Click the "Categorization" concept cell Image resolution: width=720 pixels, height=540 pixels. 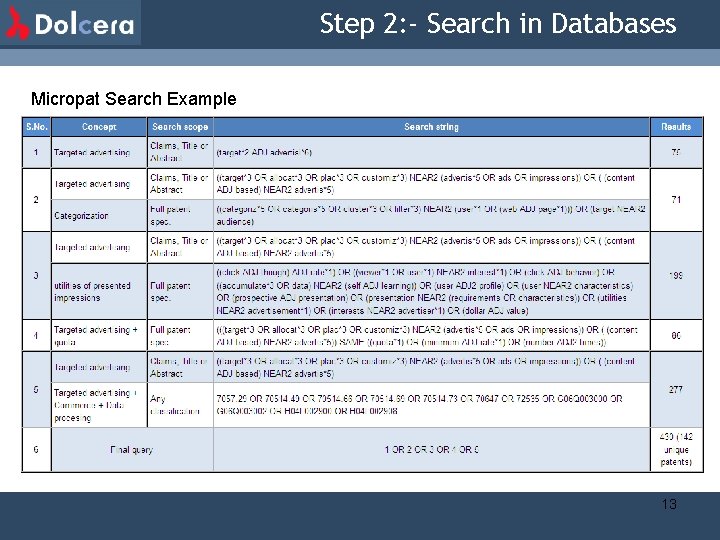tap(99, 216)
